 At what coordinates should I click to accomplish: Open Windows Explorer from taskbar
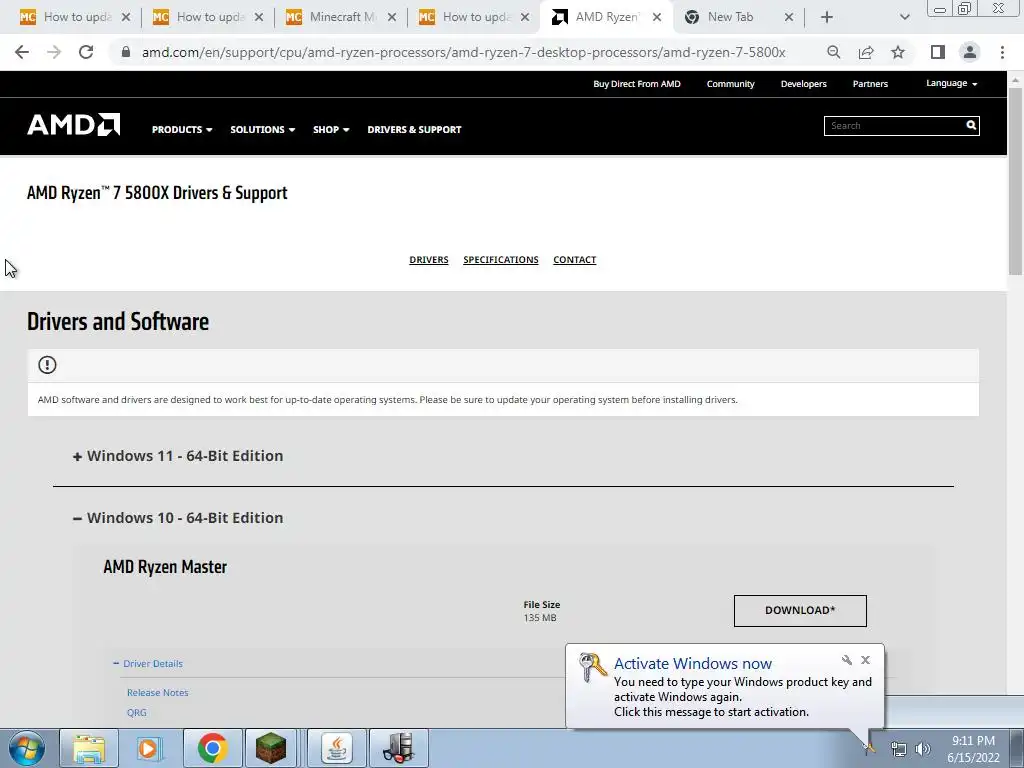[89, 748]
